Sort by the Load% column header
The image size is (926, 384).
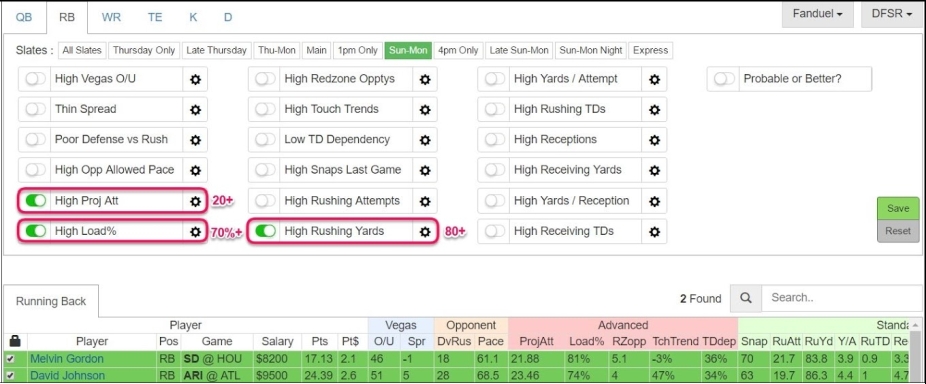(586, 341)
